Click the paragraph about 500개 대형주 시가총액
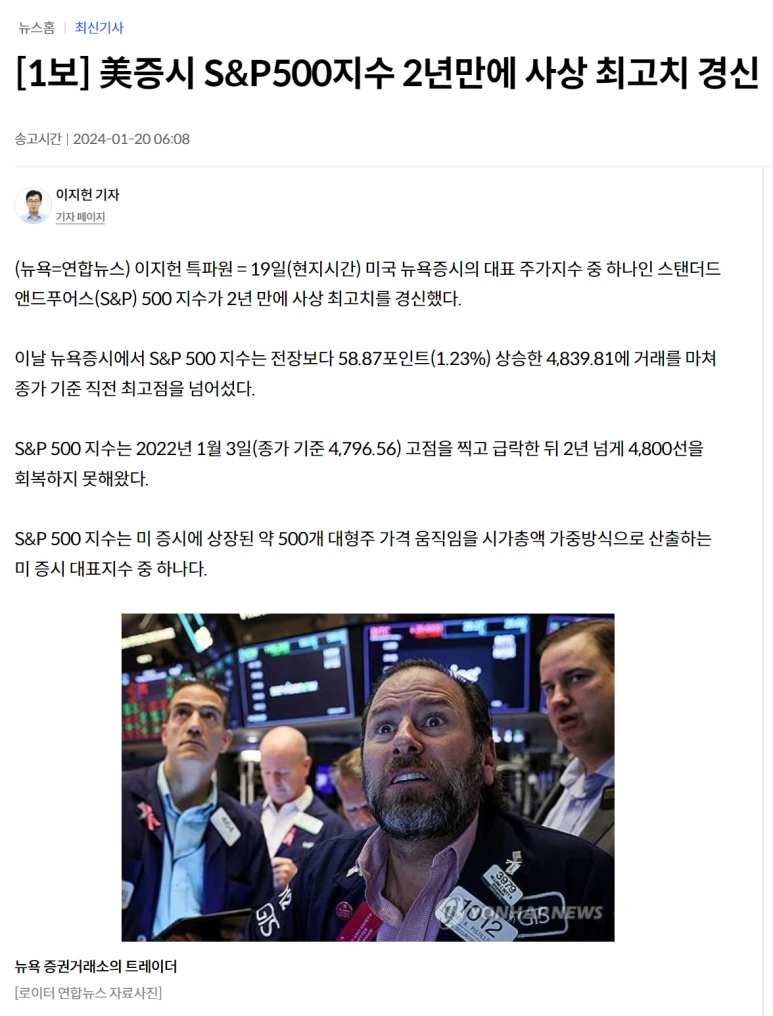 coord(363,553)
